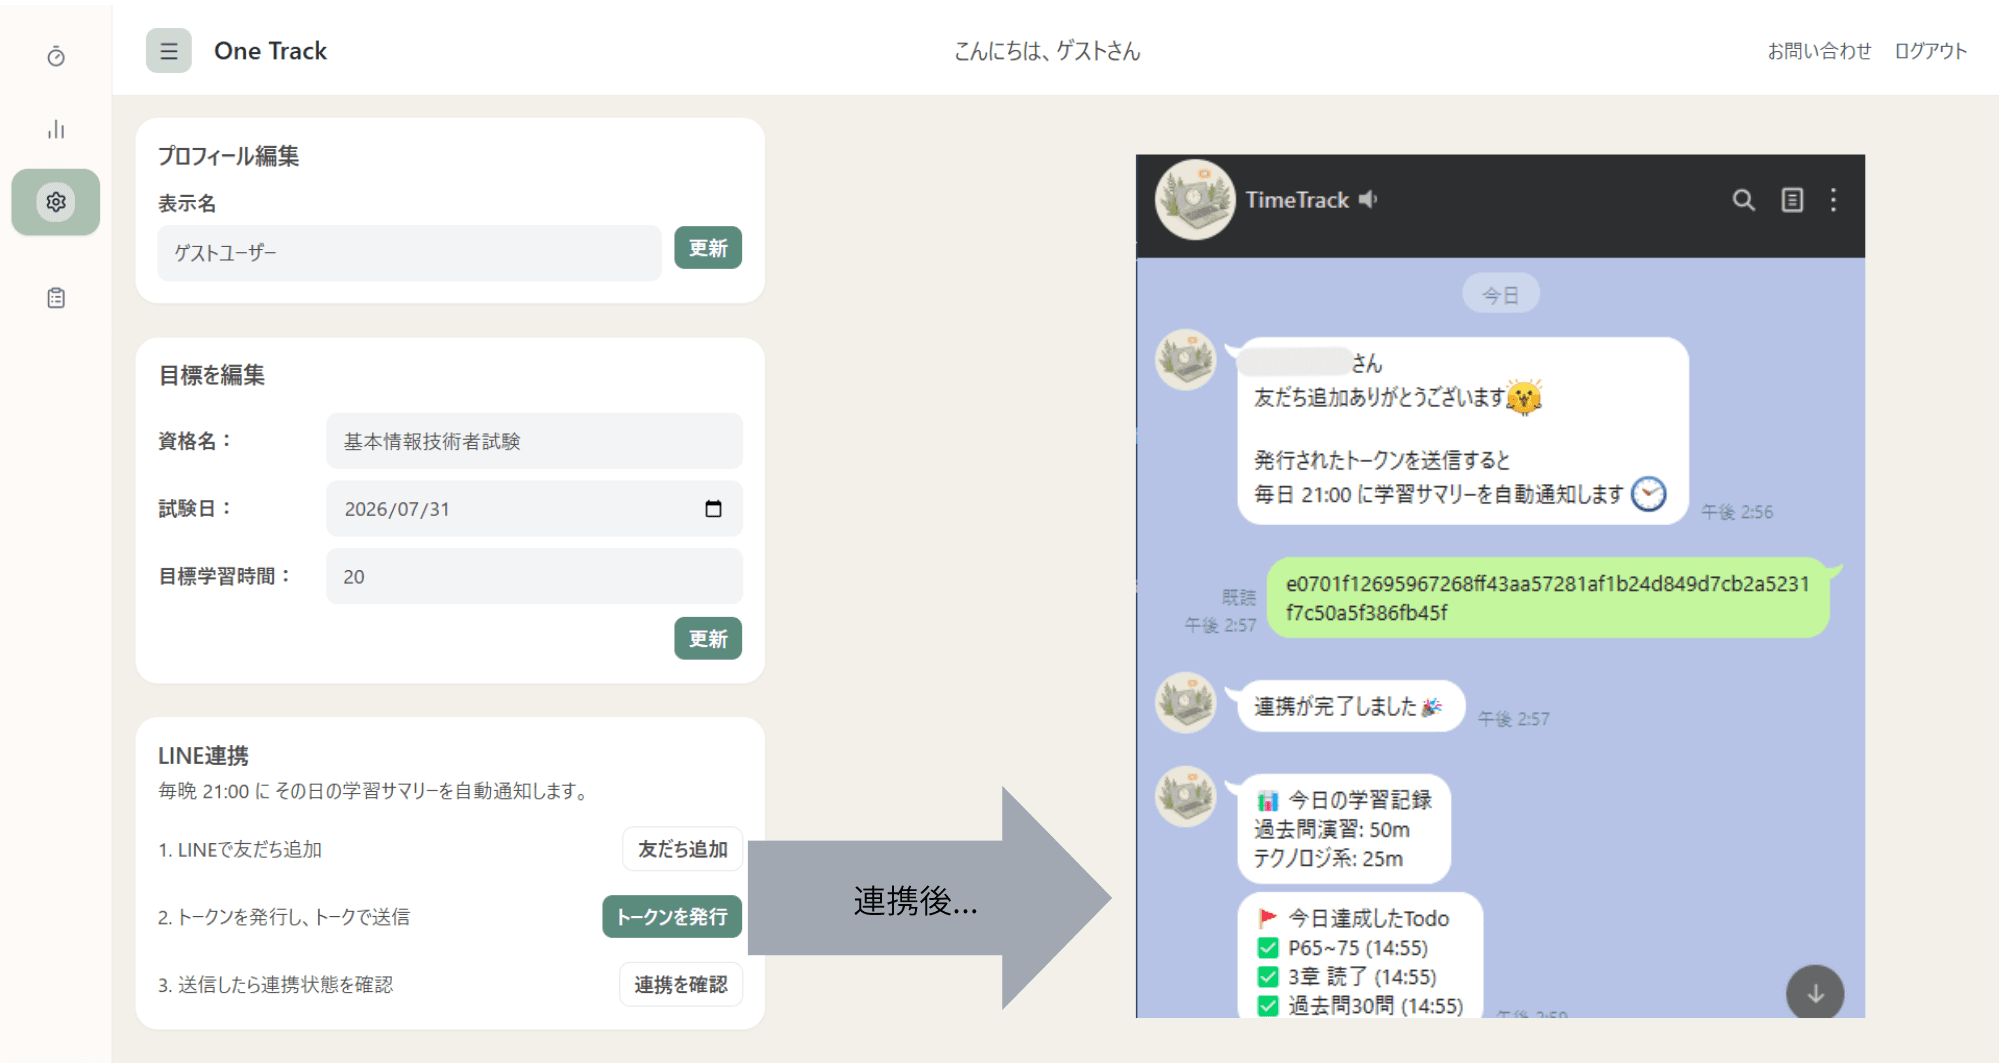Click the speaker icon next to TimeTrack
1999x1063 pixels.
click(x=1368, y=200)
